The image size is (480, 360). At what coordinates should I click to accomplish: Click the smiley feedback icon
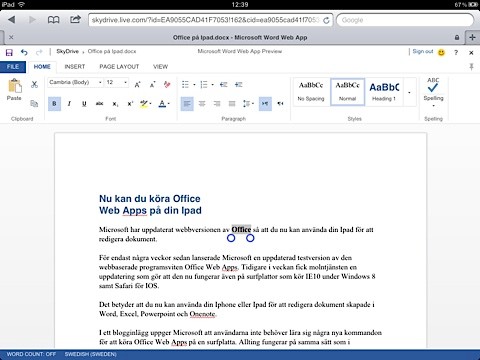441,52
